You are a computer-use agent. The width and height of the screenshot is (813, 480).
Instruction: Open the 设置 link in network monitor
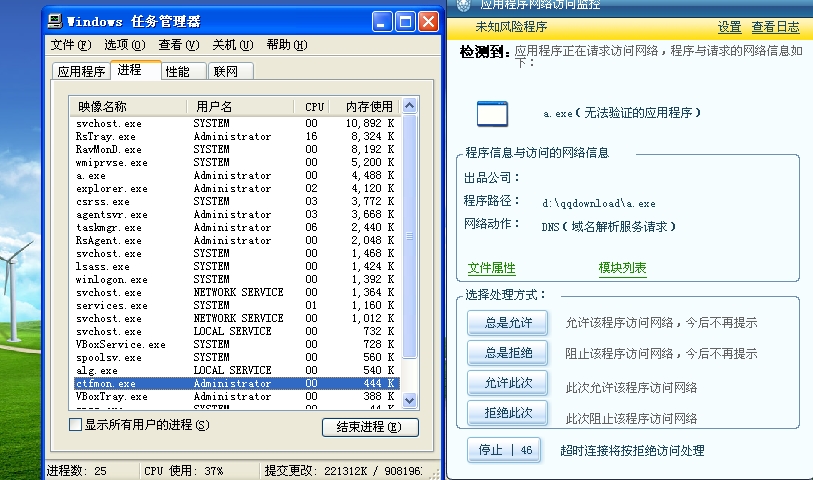[730, 27]
